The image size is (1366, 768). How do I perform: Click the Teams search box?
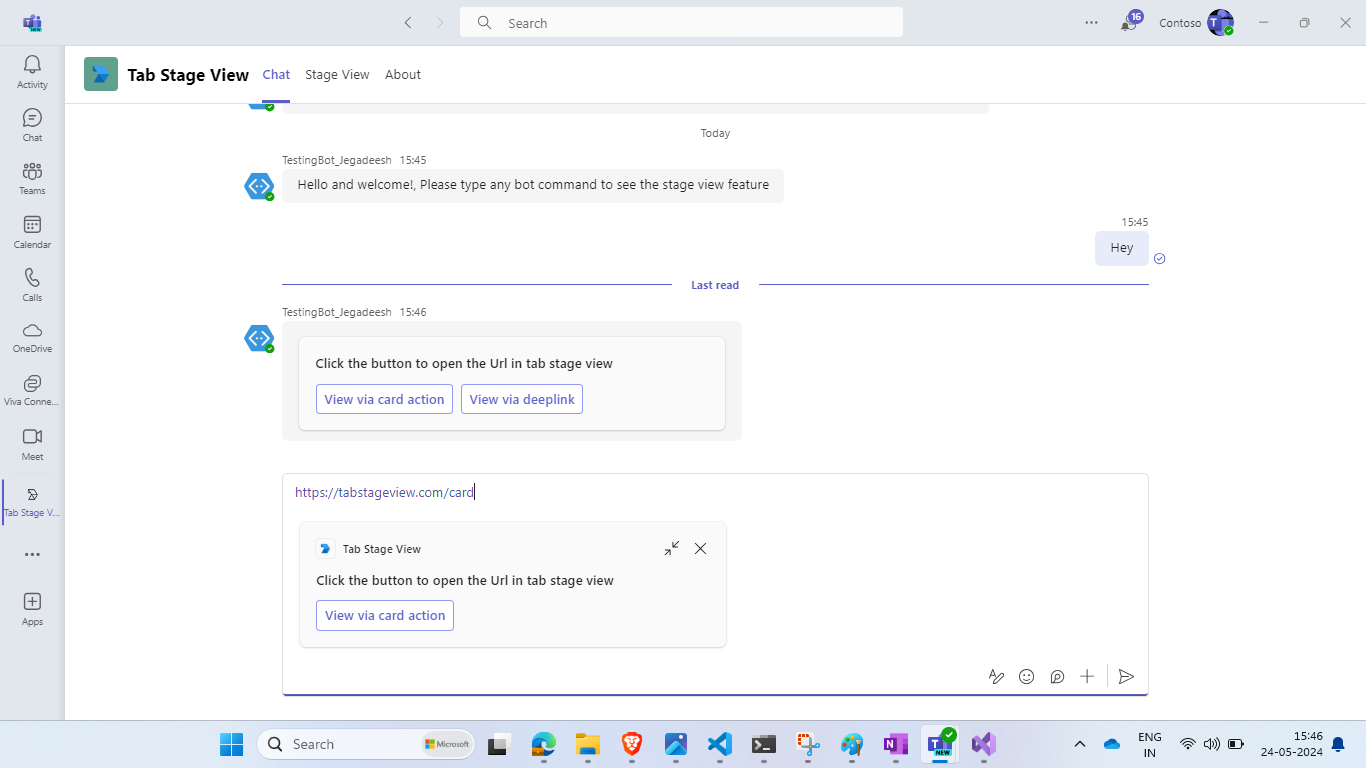pyautogui.click(x=680, y=23)
